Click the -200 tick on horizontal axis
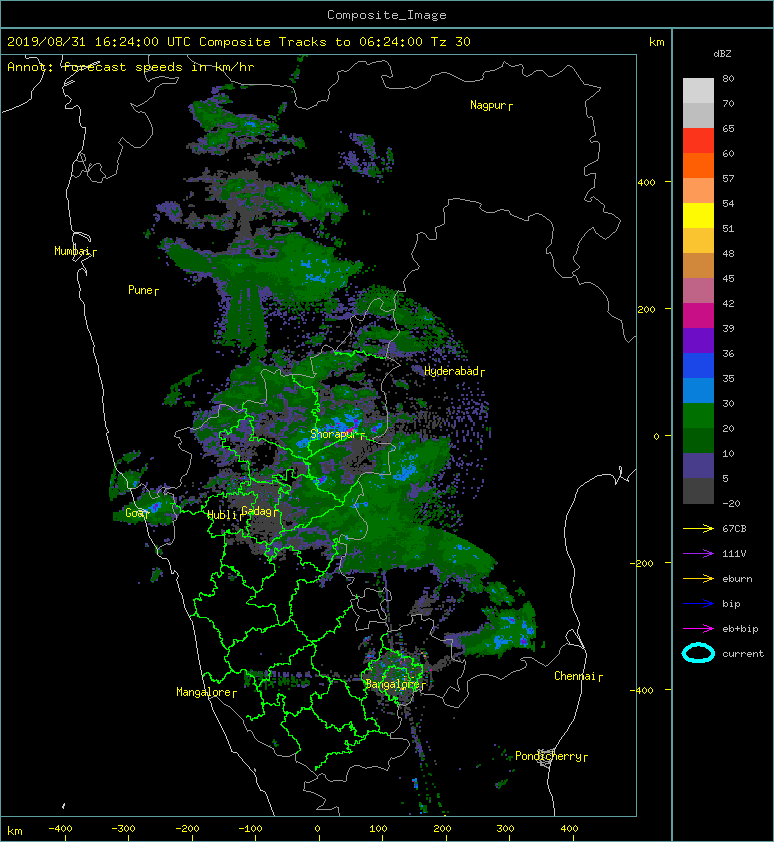774x842 pixels. 187,829
